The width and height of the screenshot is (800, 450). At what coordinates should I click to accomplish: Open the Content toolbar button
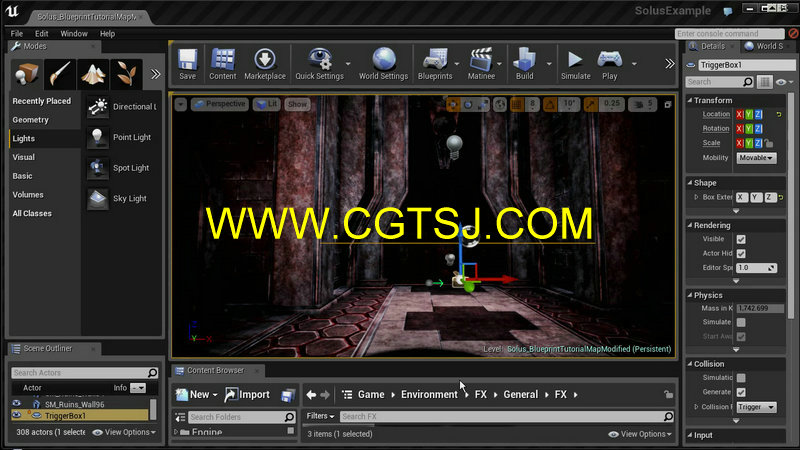[223, 63]
